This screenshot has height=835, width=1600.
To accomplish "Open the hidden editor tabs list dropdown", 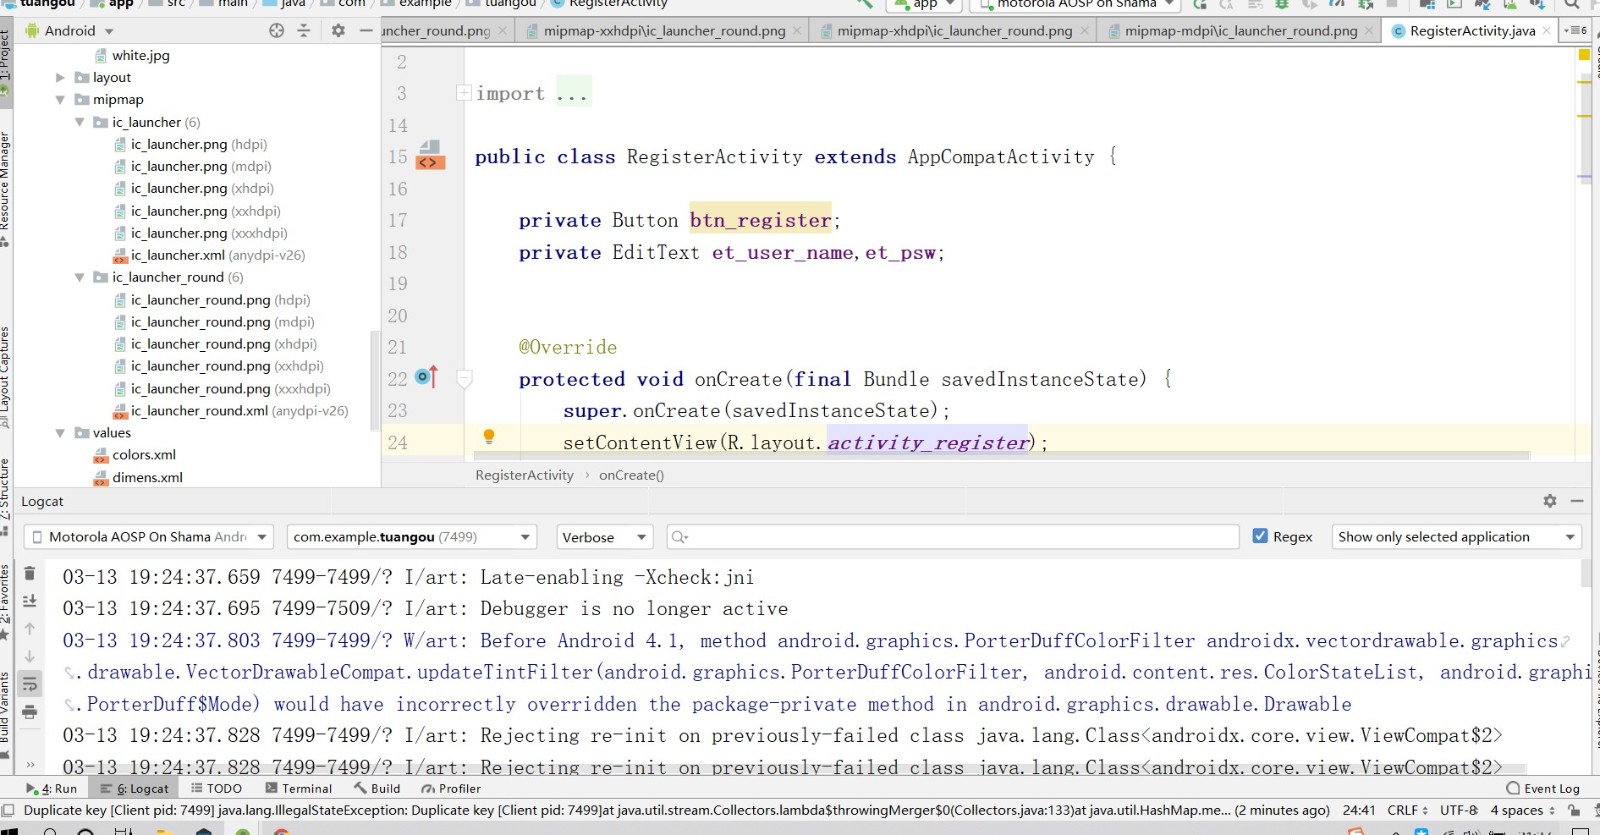I will click(x=1576, y=30).
